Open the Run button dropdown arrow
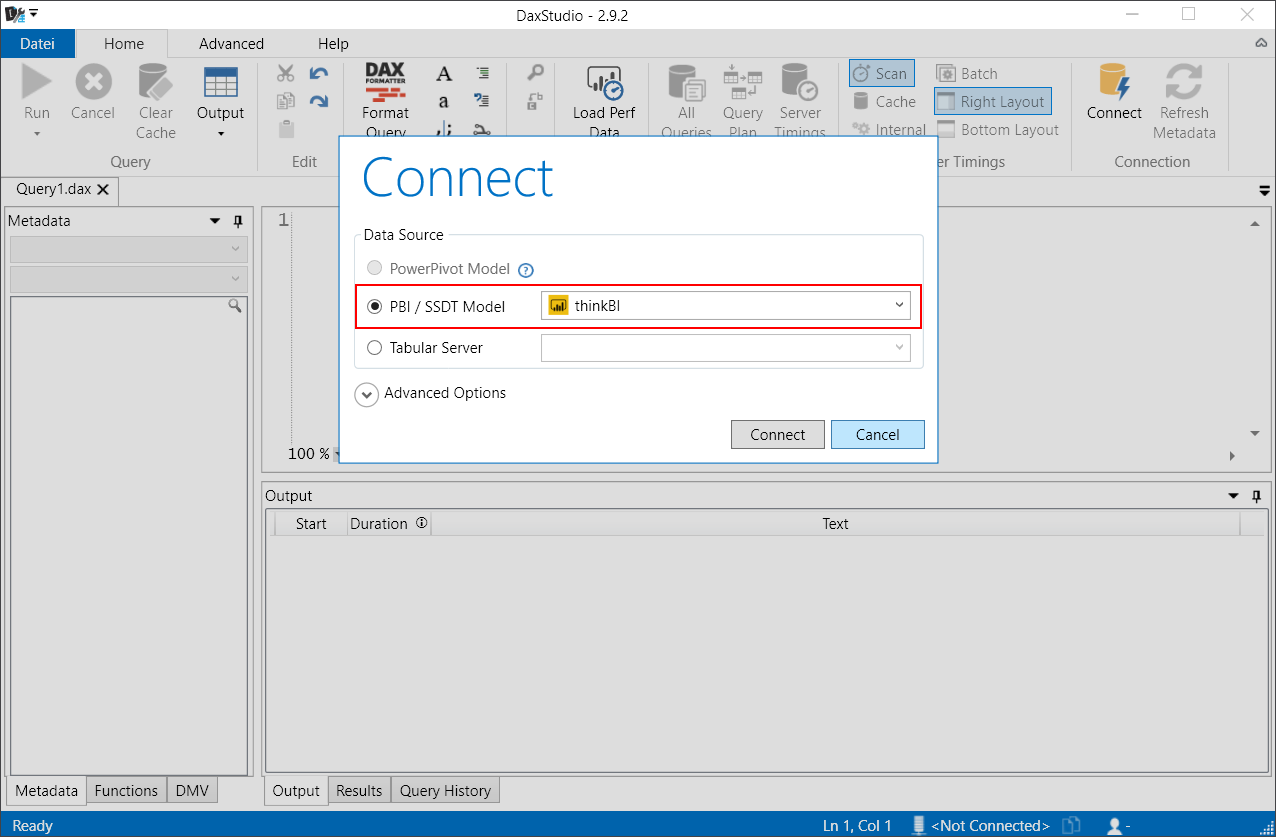This screenshot has height=837, width=1276. click(36, 134)
